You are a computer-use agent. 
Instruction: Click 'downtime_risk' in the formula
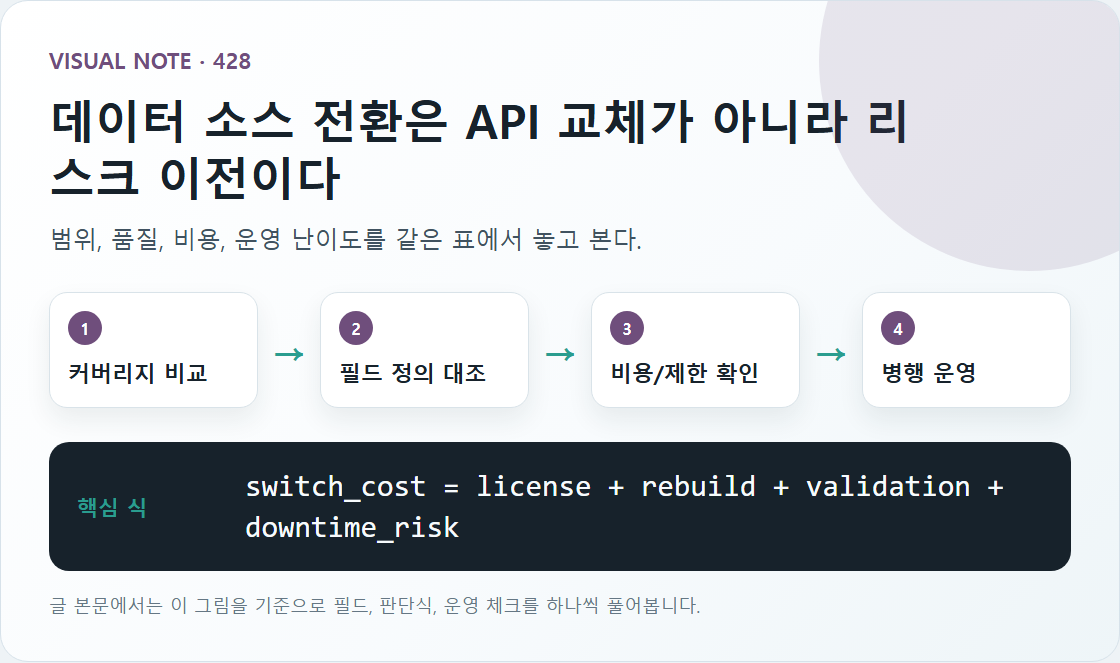(x=352, y=527)
